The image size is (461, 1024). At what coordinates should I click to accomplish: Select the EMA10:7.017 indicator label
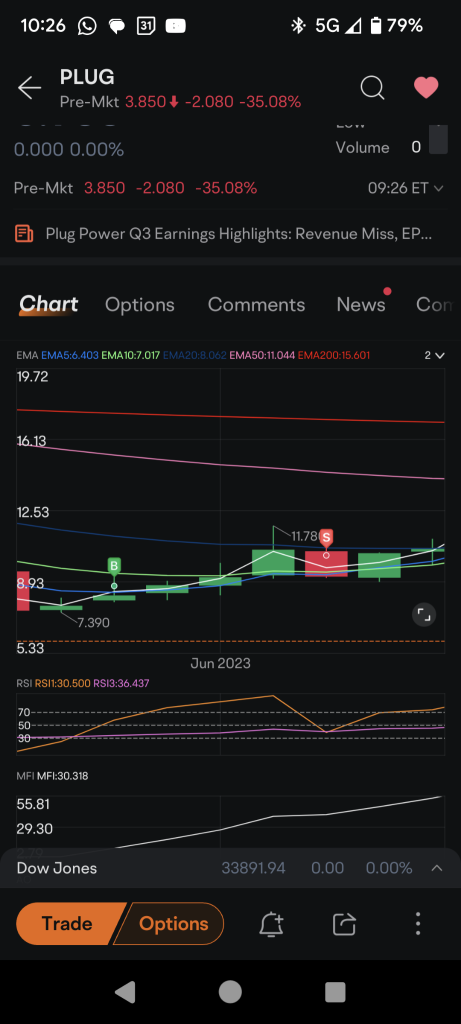tap(130, 356)
